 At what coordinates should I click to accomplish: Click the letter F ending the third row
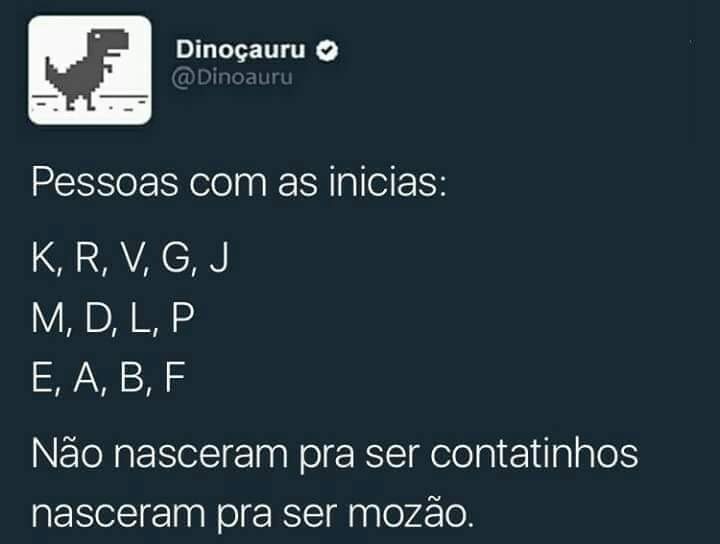click(174, 377)
